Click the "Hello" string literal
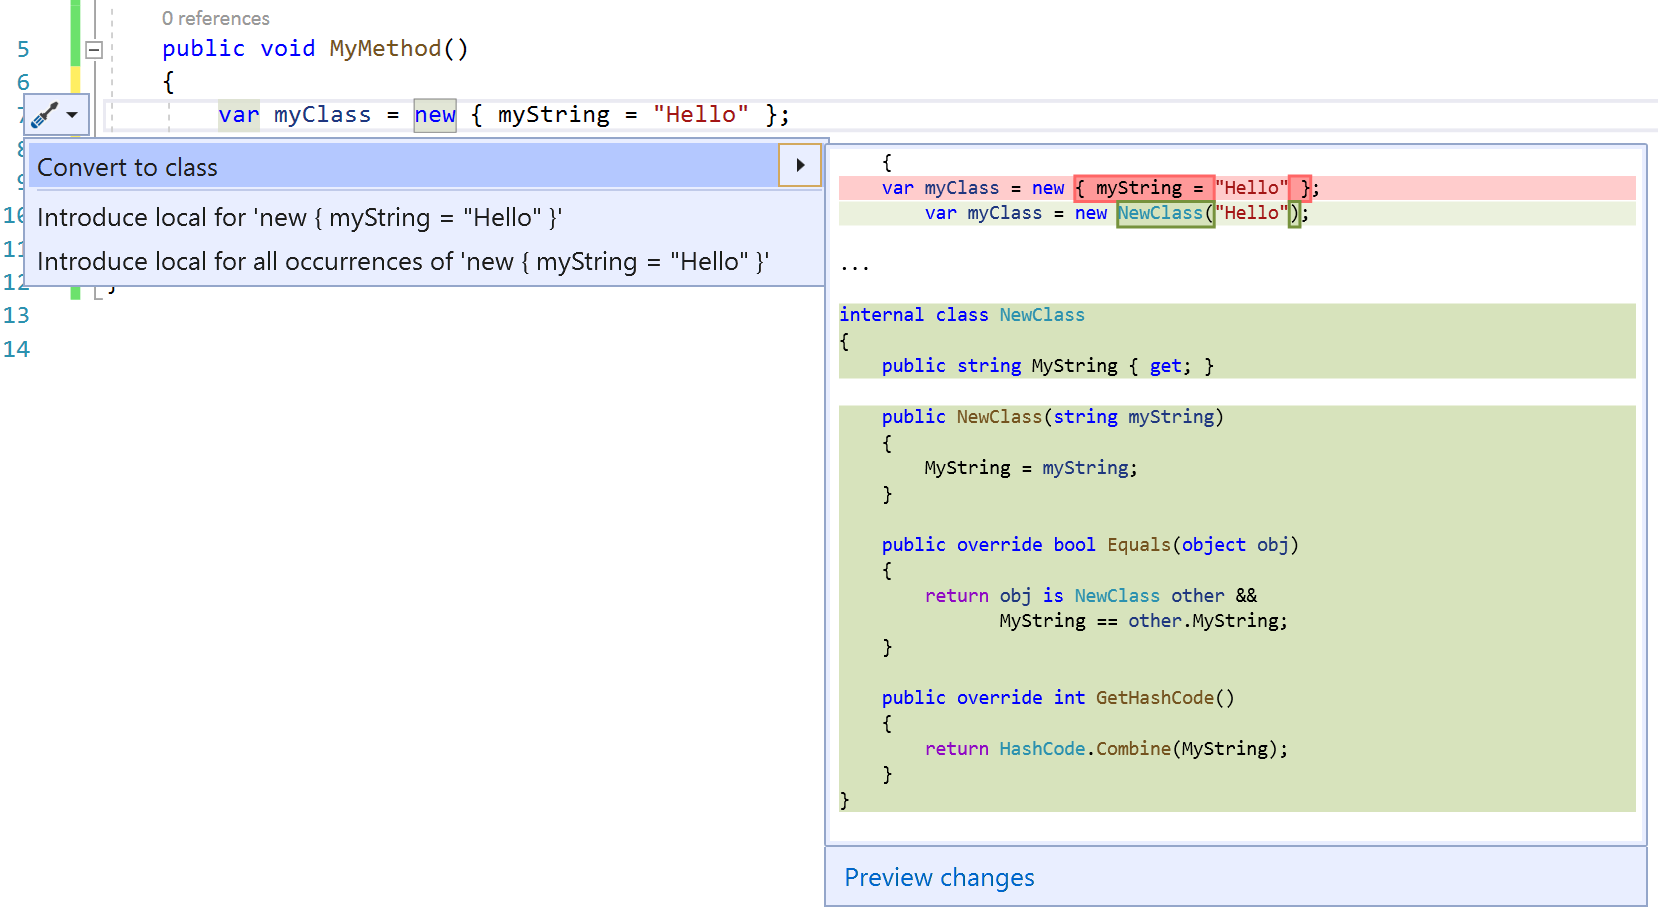This screenshot has height=913, width=1658. (x=700, y=114)
